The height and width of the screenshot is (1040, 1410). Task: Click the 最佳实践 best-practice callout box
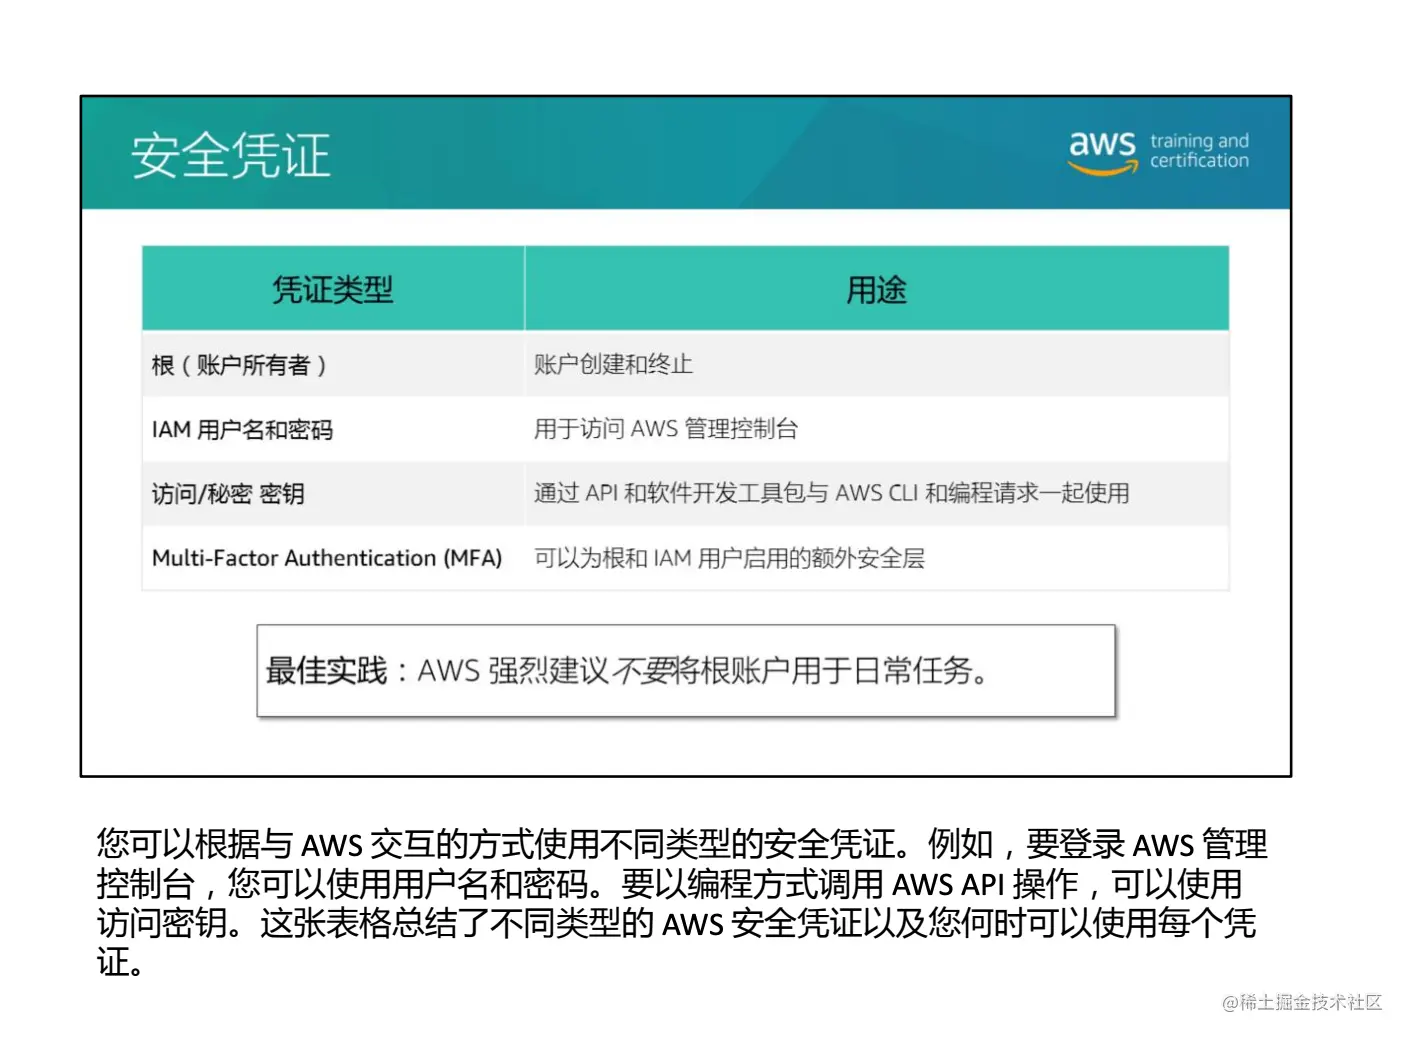click(x=686, y=670)
